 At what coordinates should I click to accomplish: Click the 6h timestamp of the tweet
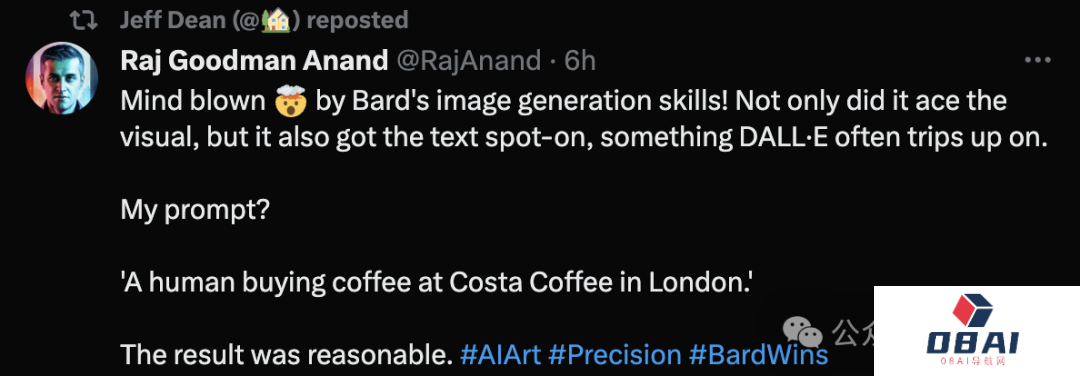click(x=580, y=61)
